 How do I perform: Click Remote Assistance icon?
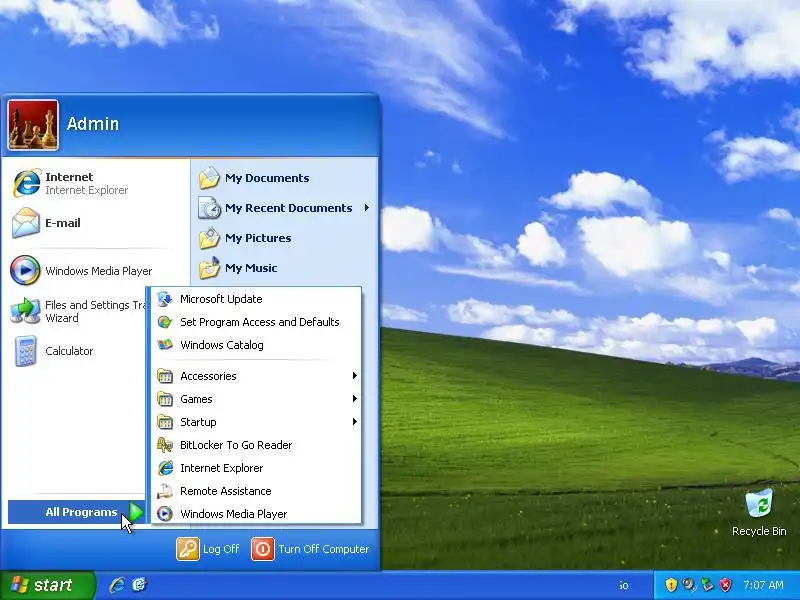(165, 491)
